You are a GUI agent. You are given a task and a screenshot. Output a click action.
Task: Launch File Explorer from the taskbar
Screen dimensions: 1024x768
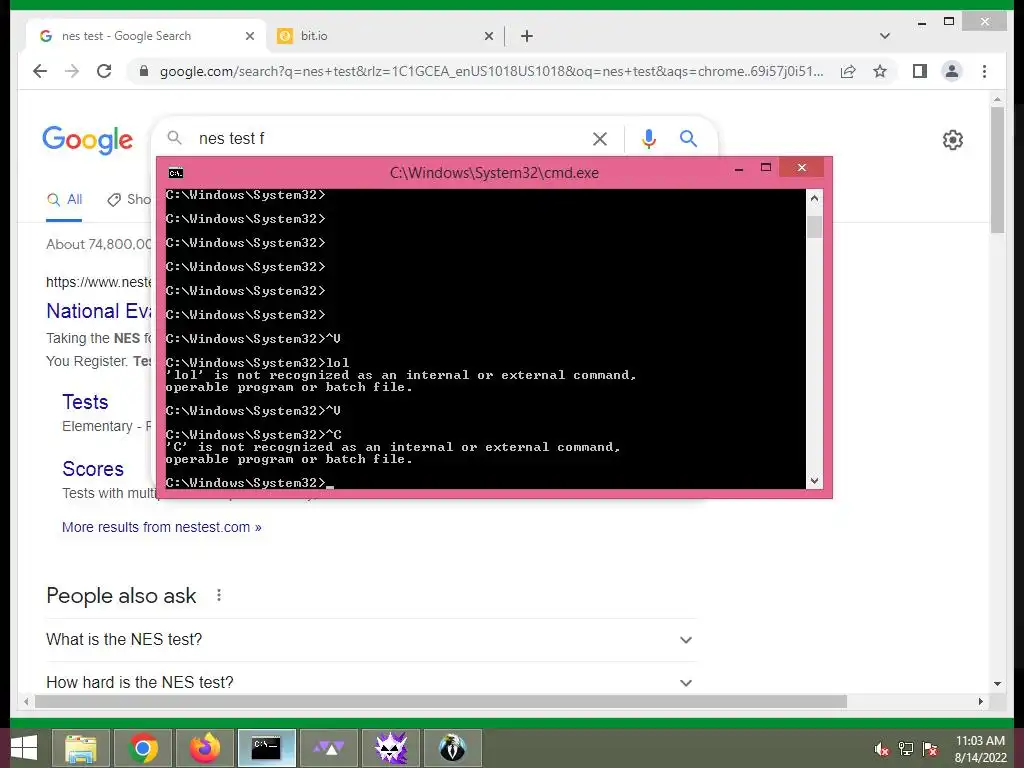81,748
